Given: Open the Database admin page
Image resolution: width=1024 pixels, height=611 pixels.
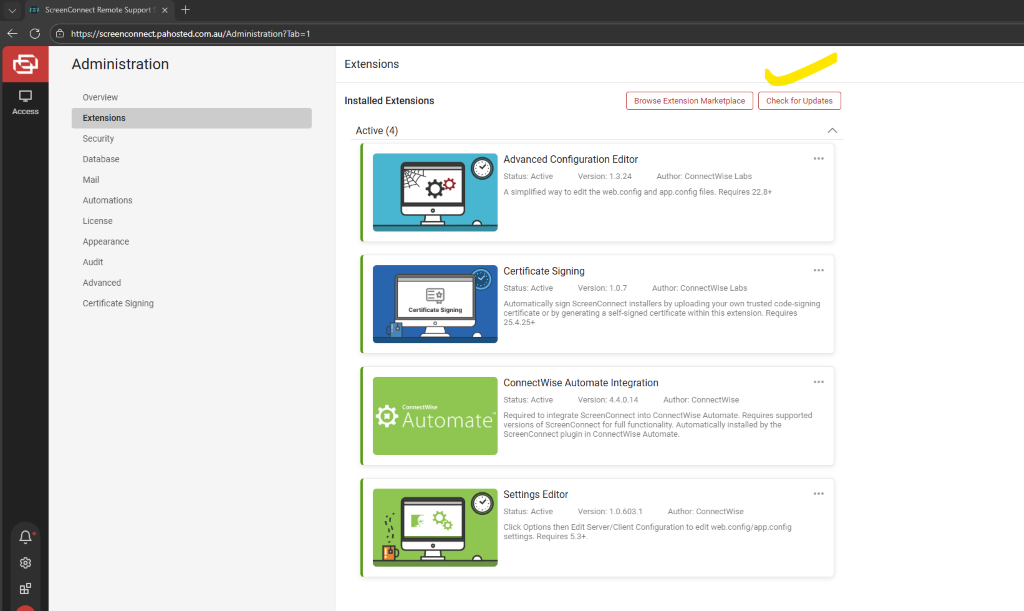Looking at the screenshot, I should (x=101, y=159).
